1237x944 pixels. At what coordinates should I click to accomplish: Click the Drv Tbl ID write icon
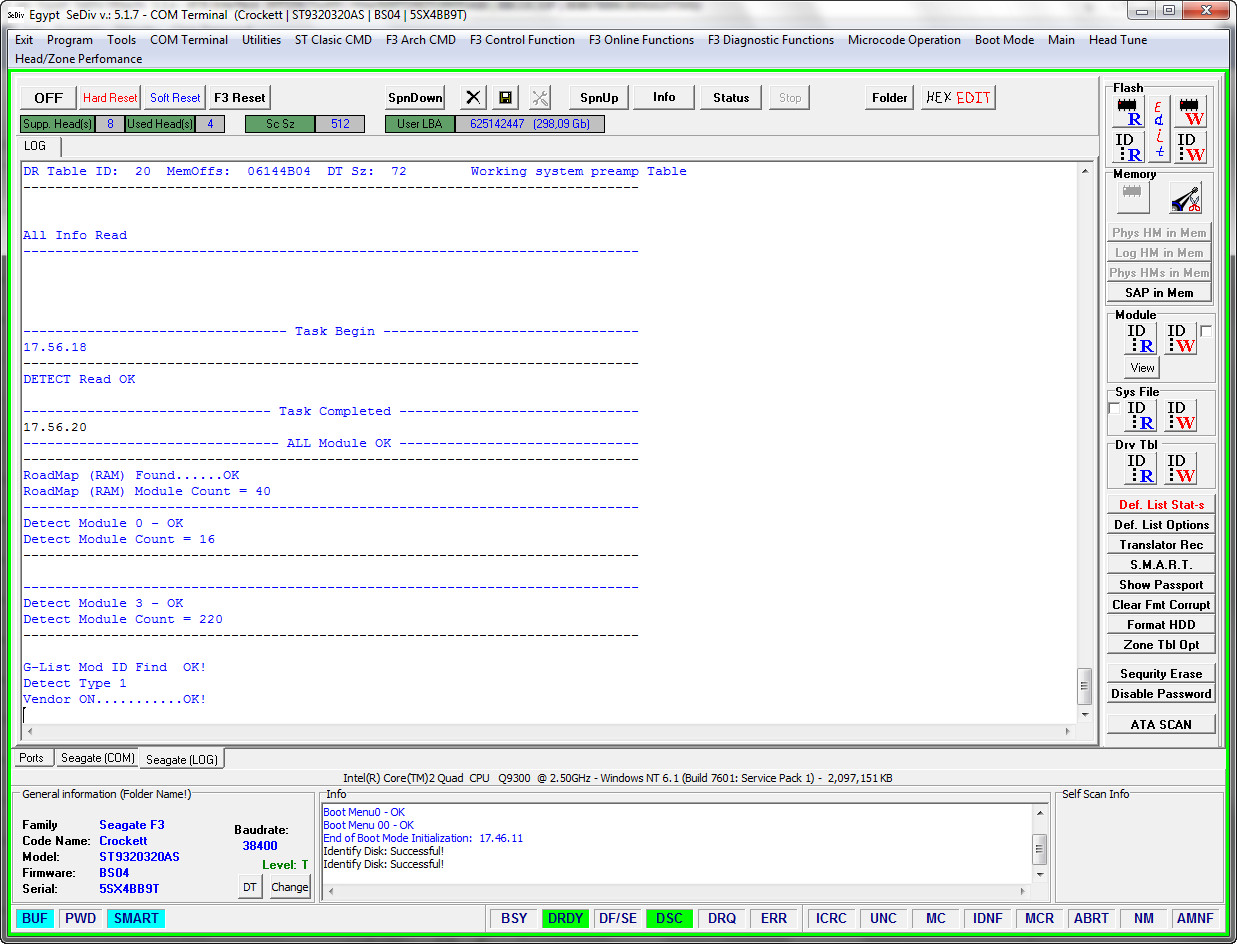pyautogui.click(x=1181, y=468)
